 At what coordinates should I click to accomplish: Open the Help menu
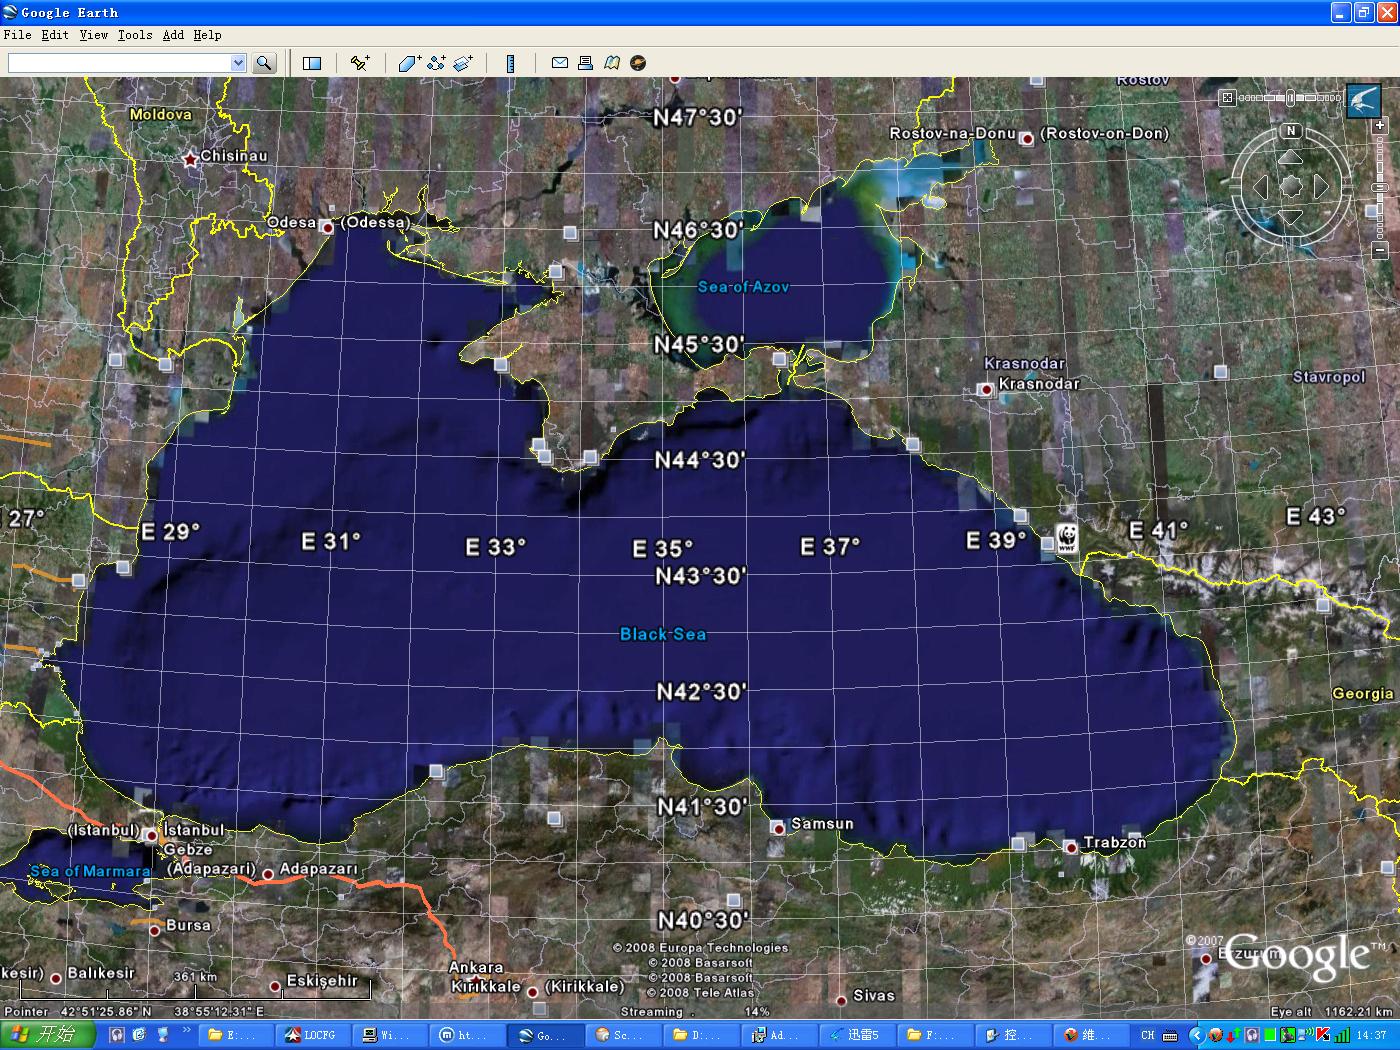click(x=207, y=35)
